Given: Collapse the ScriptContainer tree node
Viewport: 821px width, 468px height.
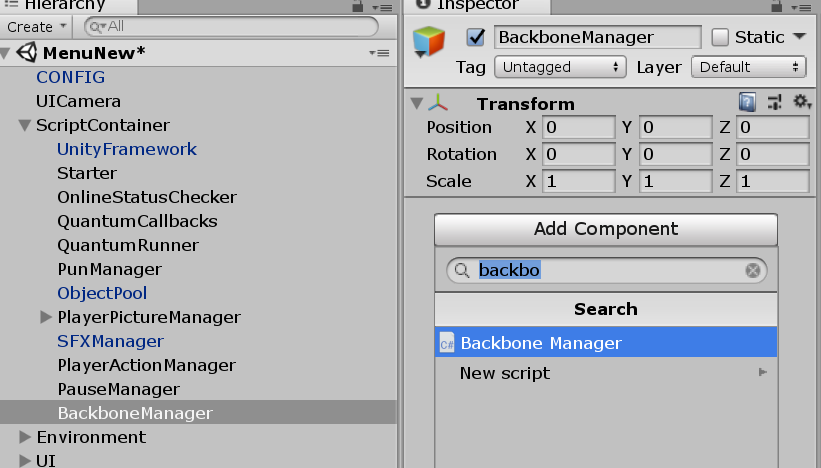Looking at the screenshot, I should [x=25, y=125].
